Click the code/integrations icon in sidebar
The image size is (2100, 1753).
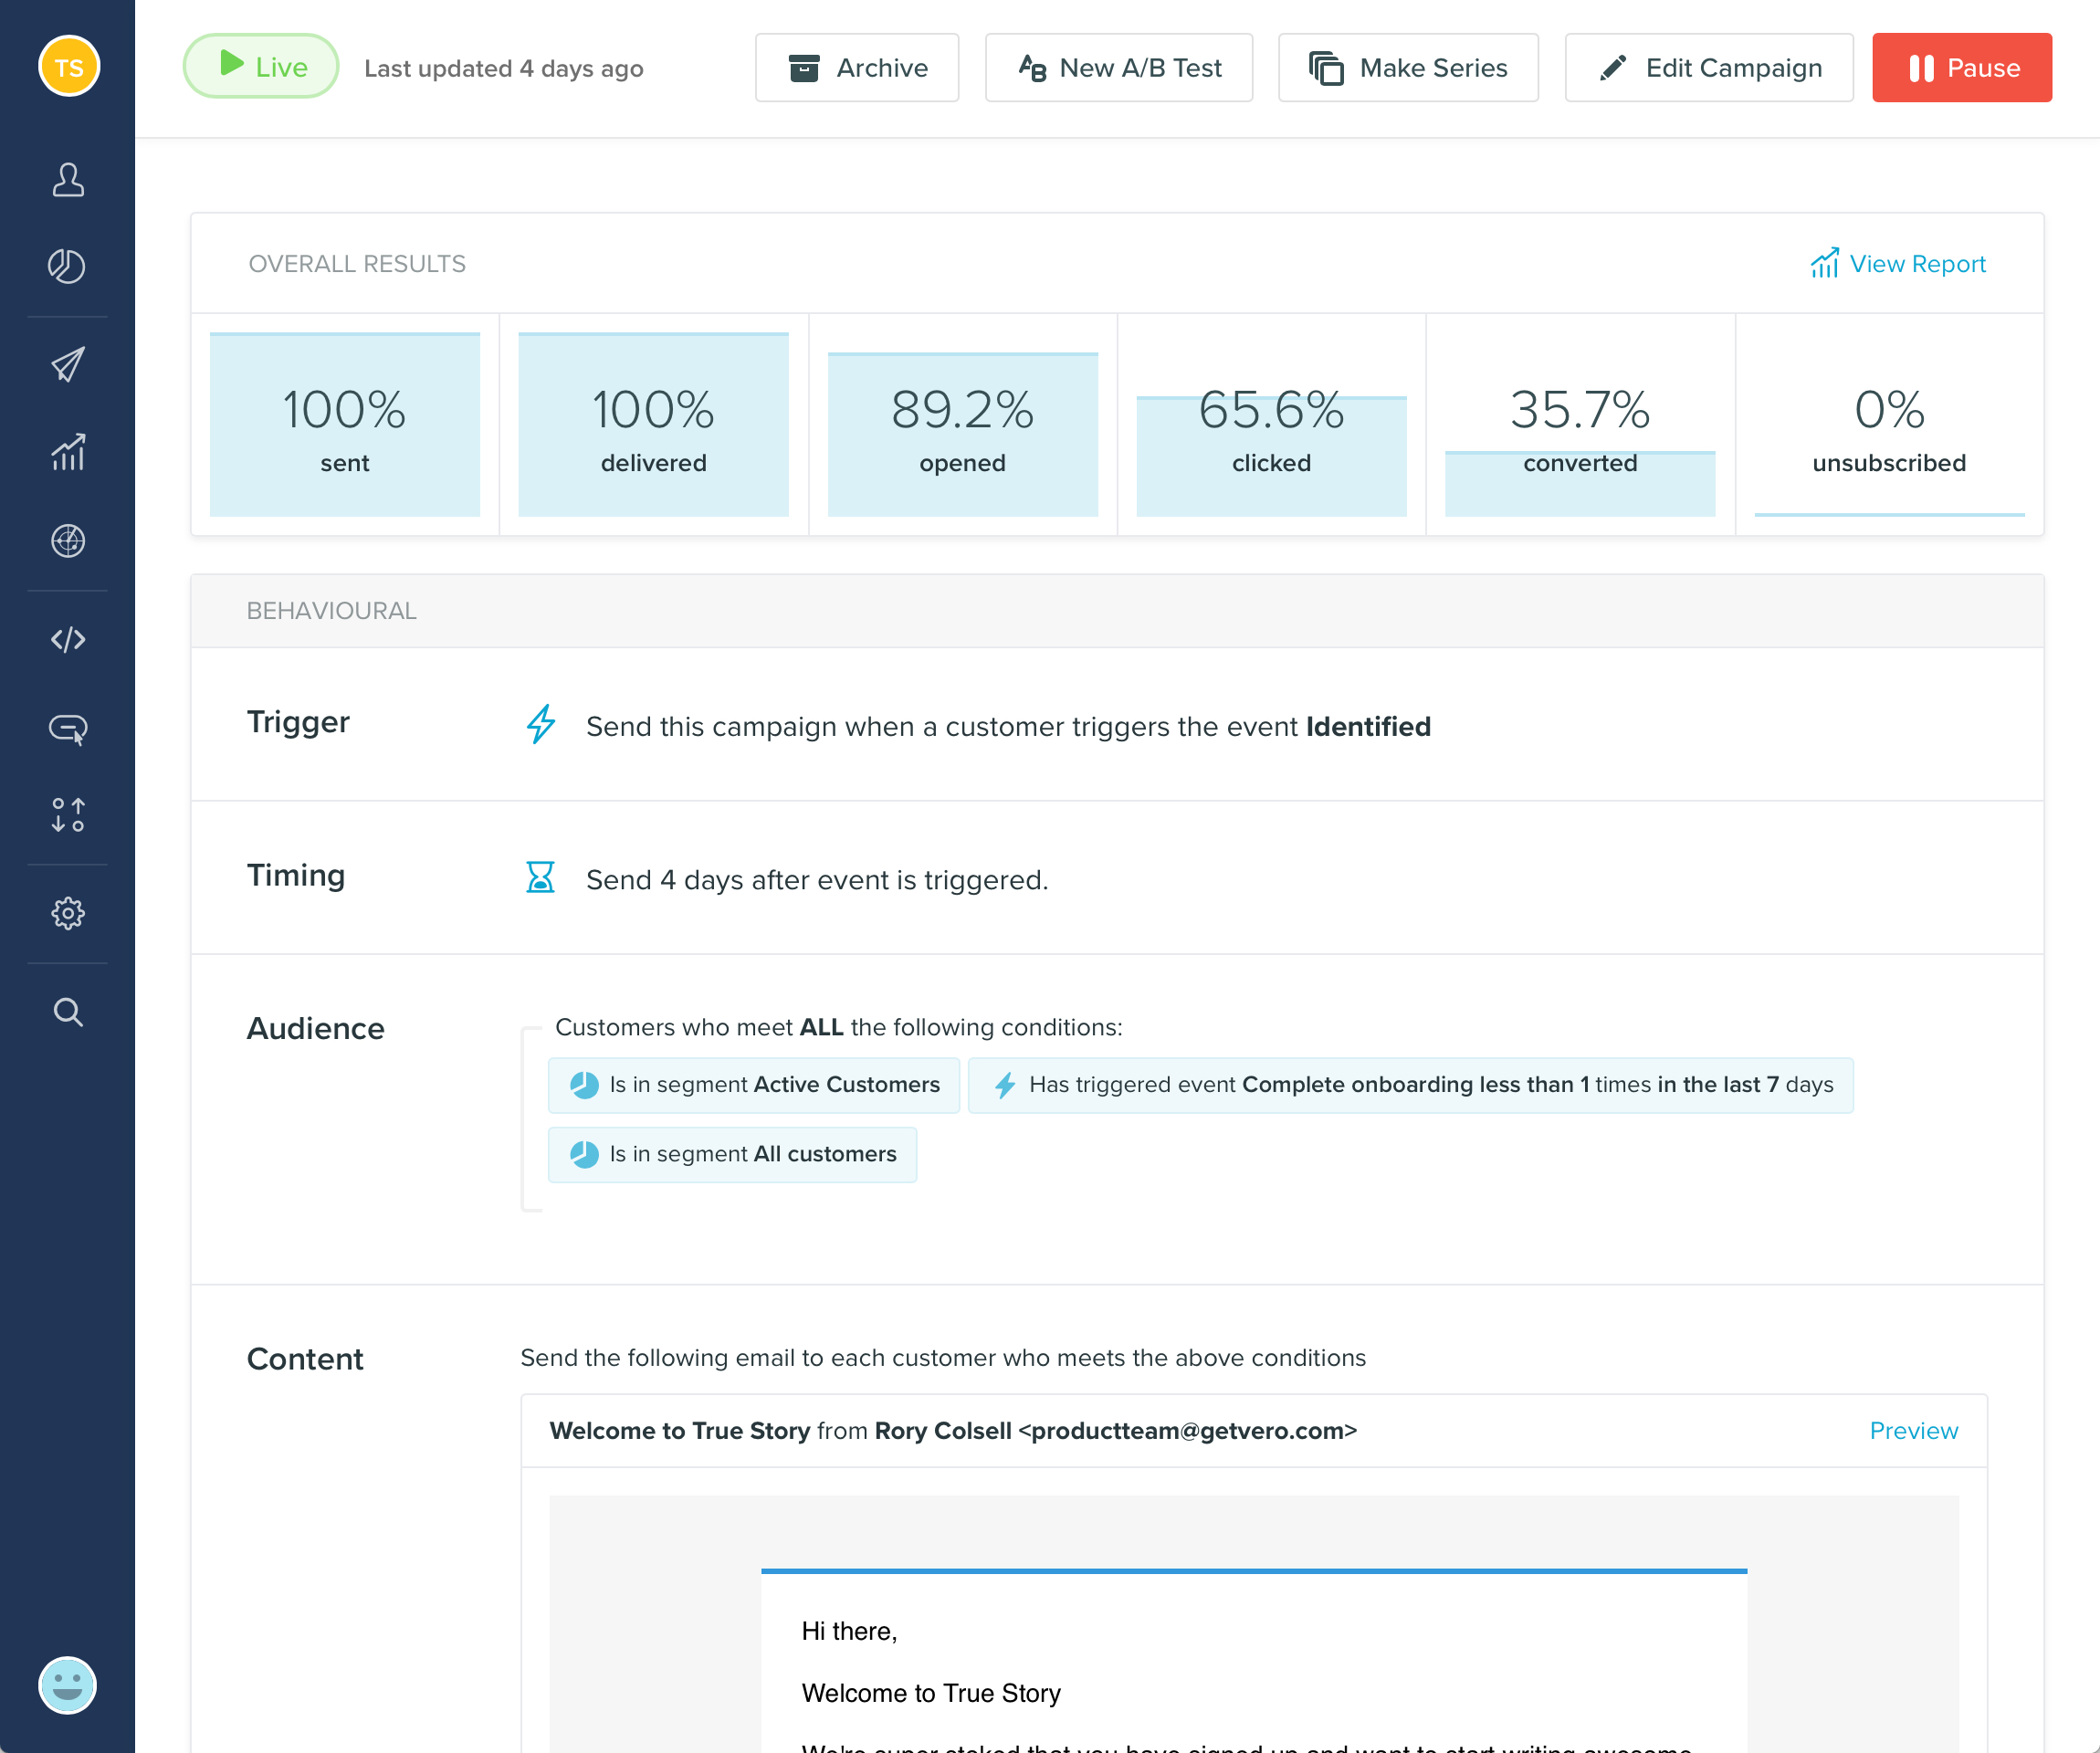(x=67, y=638)
